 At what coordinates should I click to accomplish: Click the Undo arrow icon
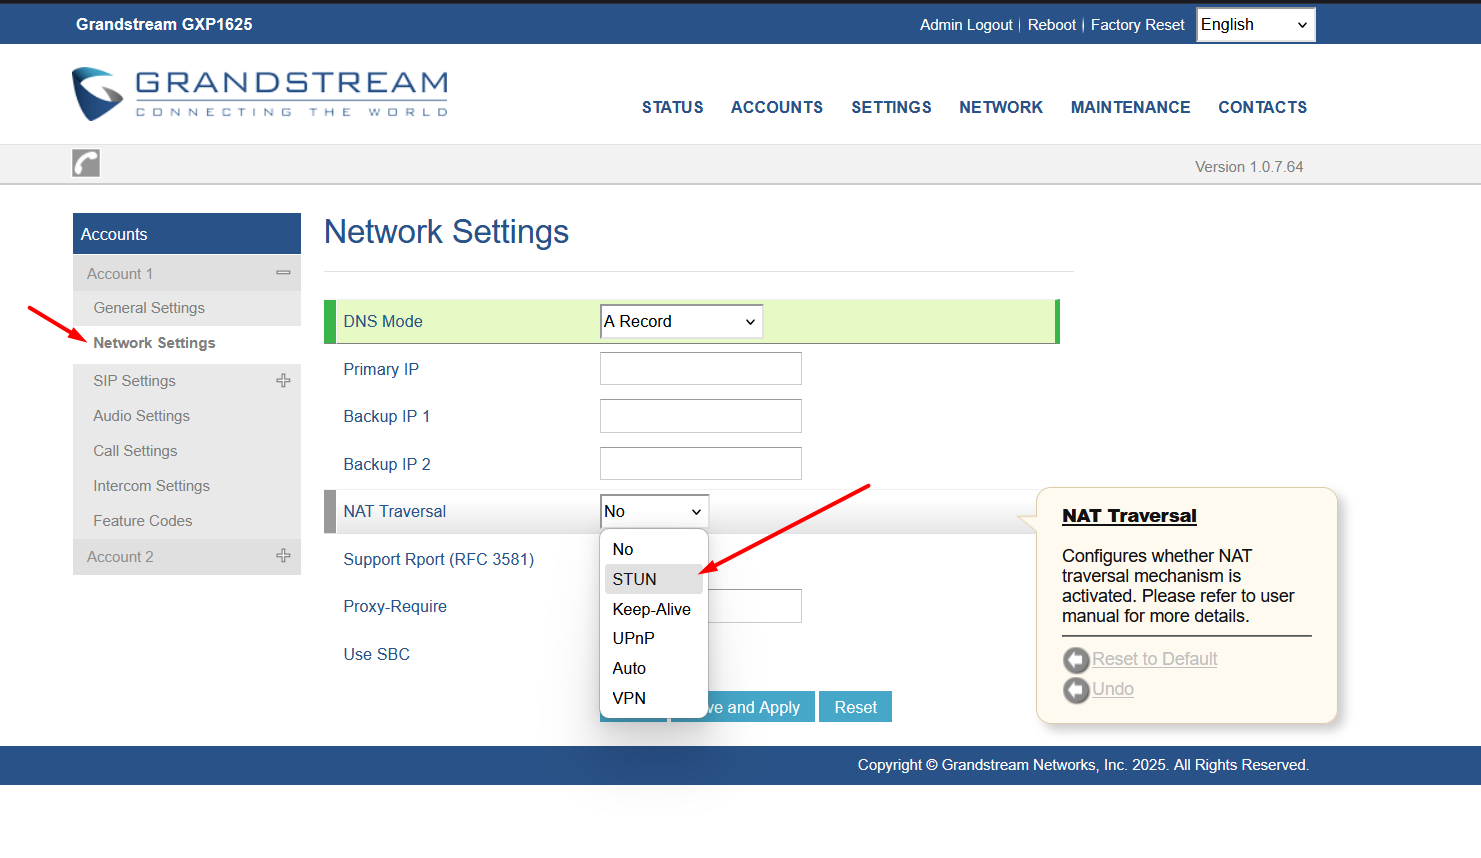click(1076, 690)
